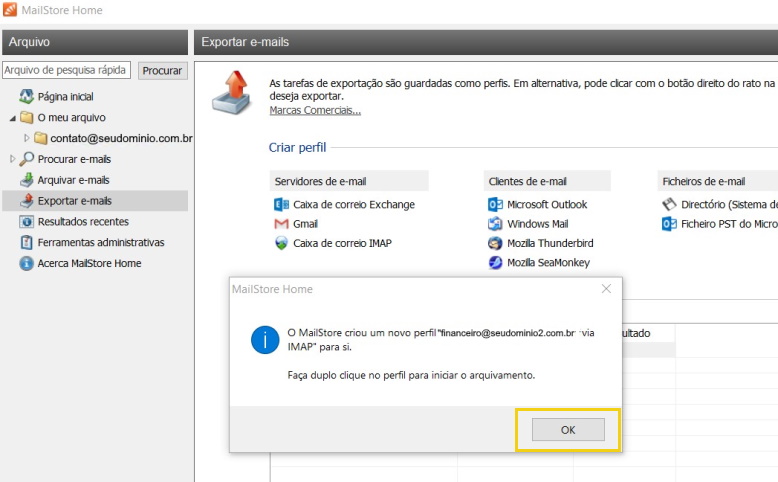Choose Mozilla SeaMonkey export profile
Screen dimensions: 778x482
[548, 263]
